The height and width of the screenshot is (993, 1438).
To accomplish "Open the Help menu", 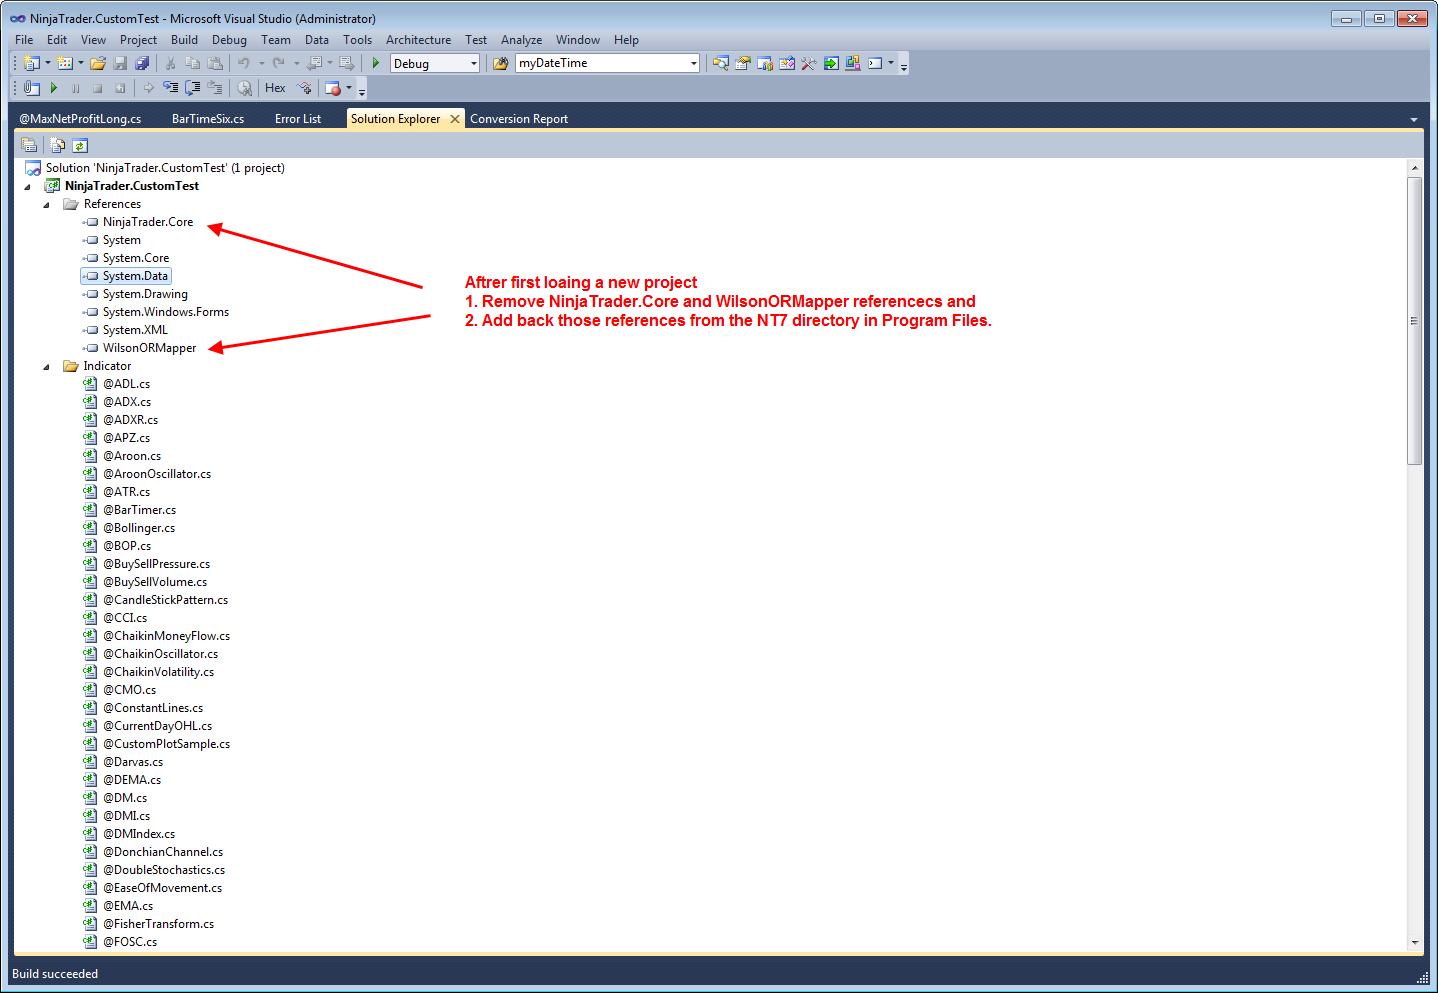I will pos(626,40).
